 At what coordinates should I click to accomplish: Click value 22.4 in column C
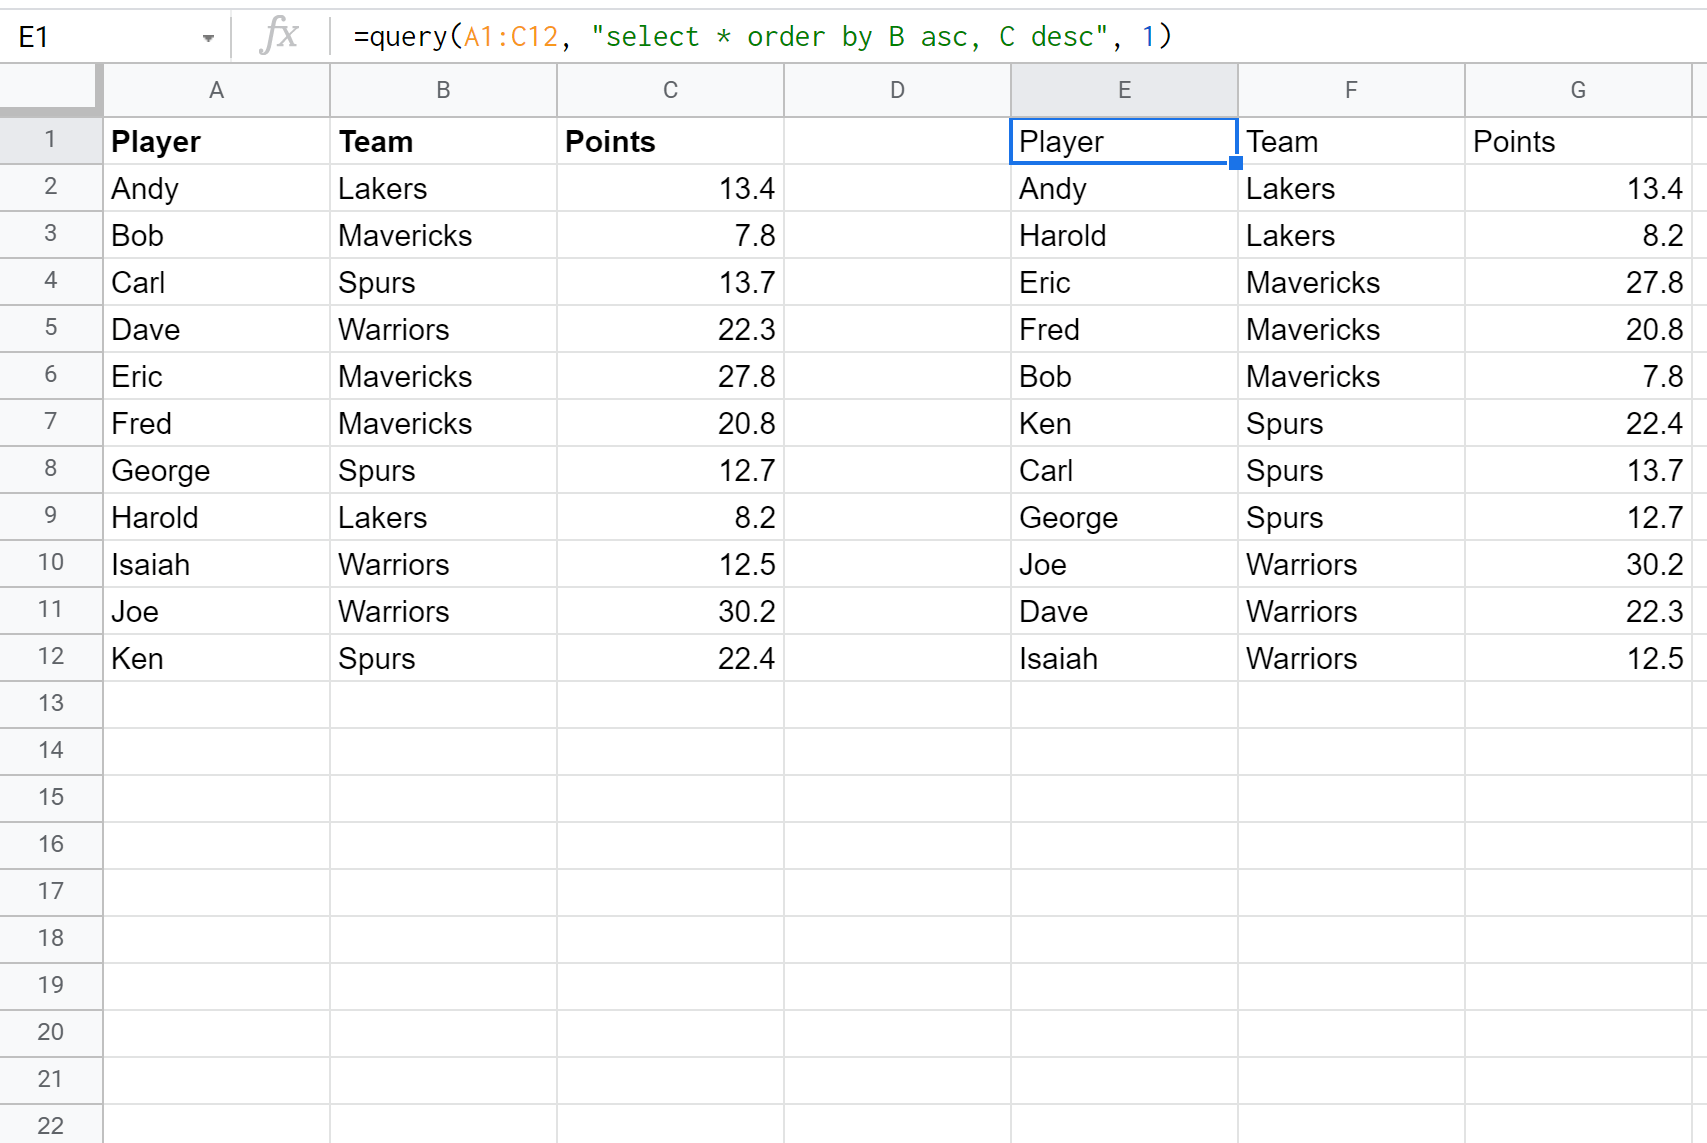[747, 659]
